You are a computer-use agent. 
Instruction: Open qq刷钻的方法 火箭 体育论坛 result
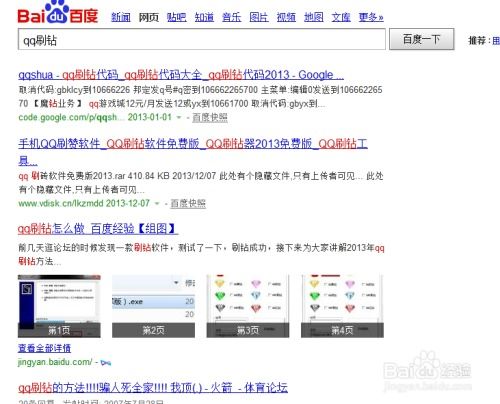[x=153, y=387]
